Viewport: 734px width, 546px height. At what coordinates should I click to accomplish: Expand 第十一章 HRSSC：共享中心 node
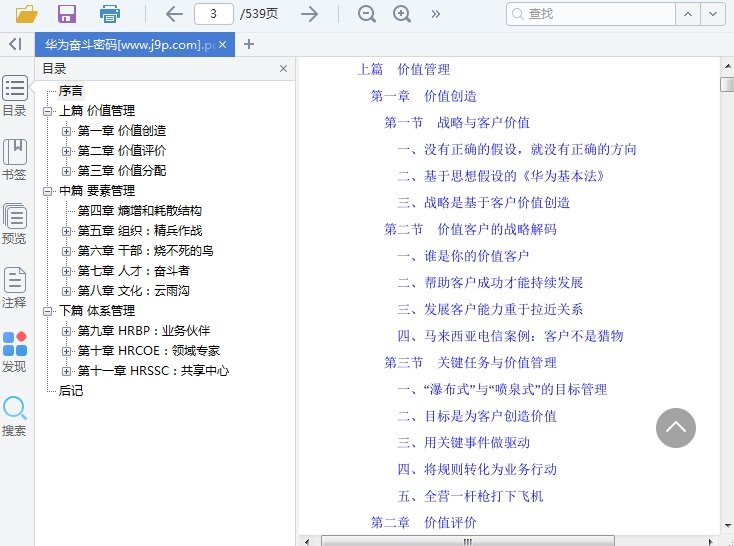[x=66, y=371]
